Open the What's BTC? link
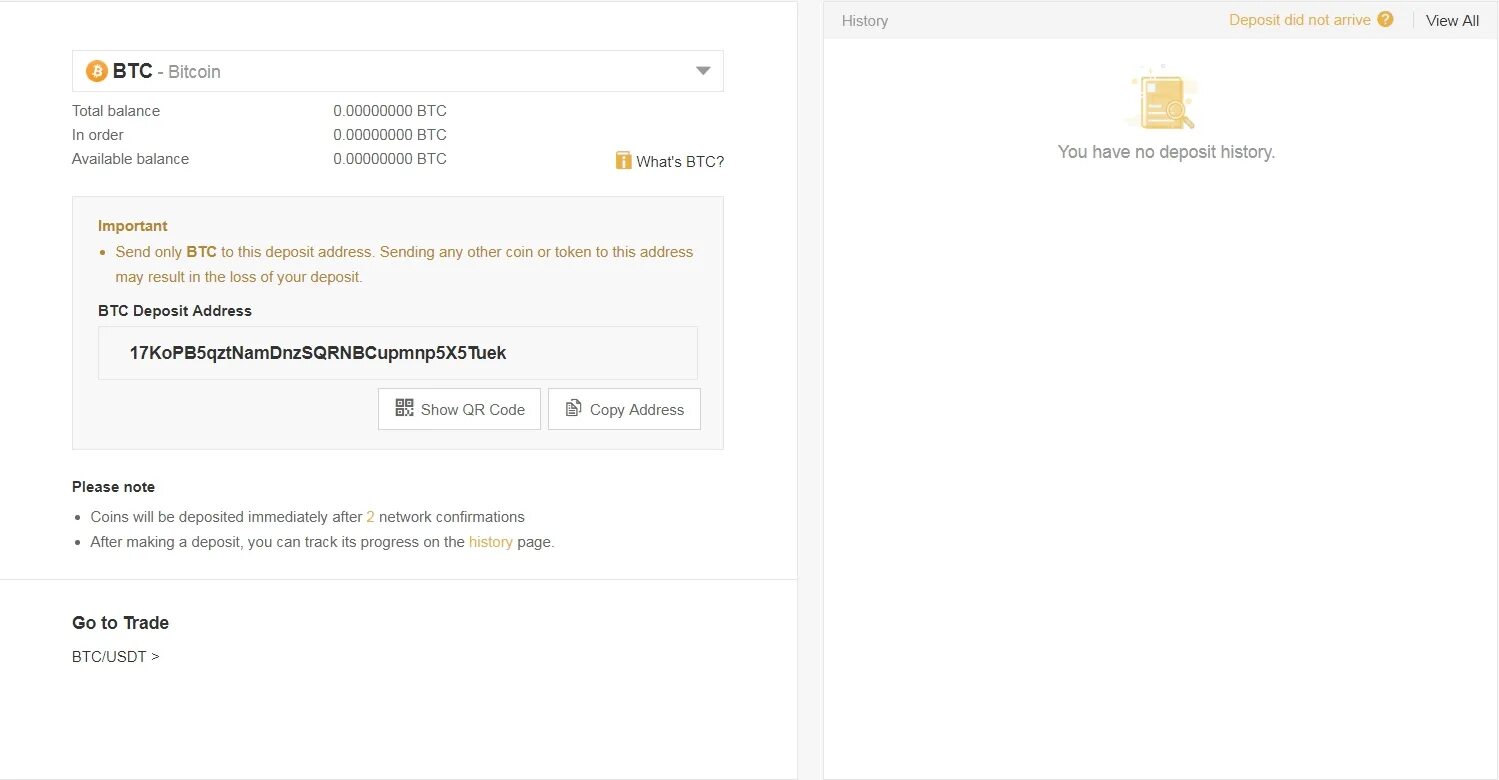1499x780 pixels. 680,161
